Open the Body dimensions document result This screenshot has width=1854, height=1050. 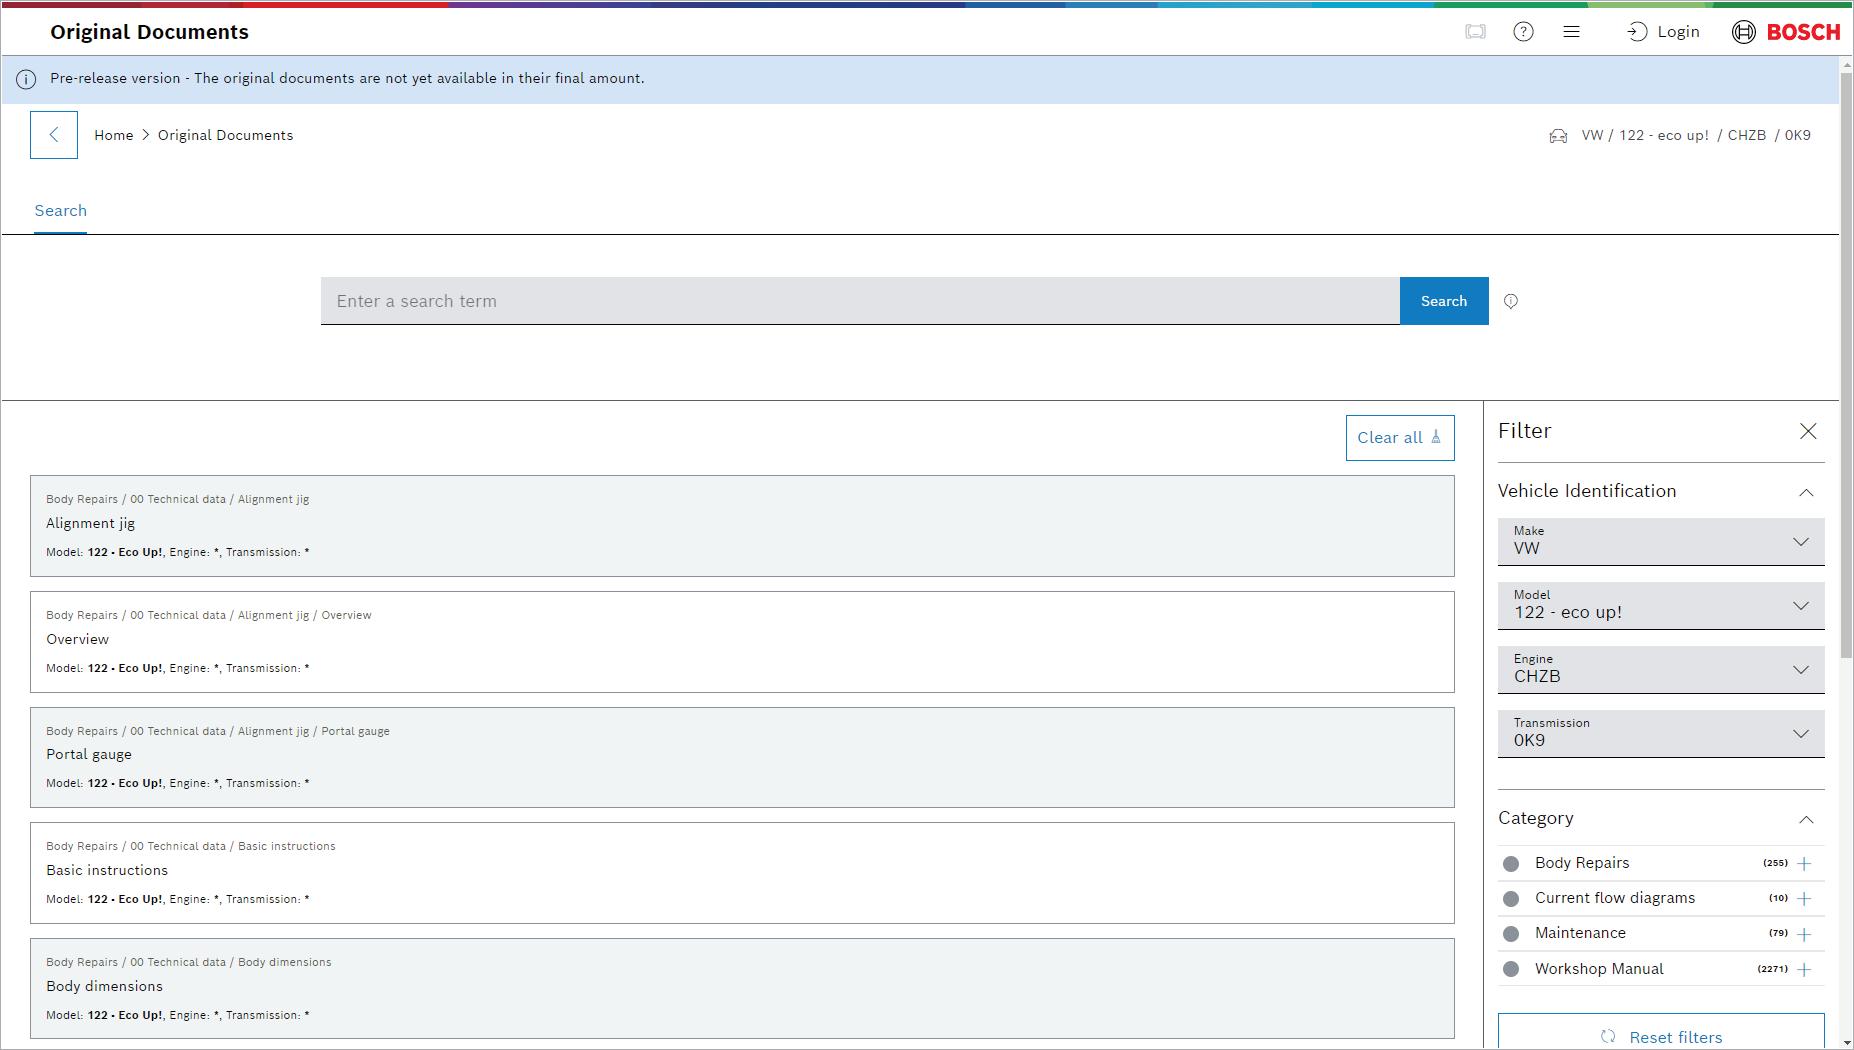pyautogui.click(x=742, y=989)
